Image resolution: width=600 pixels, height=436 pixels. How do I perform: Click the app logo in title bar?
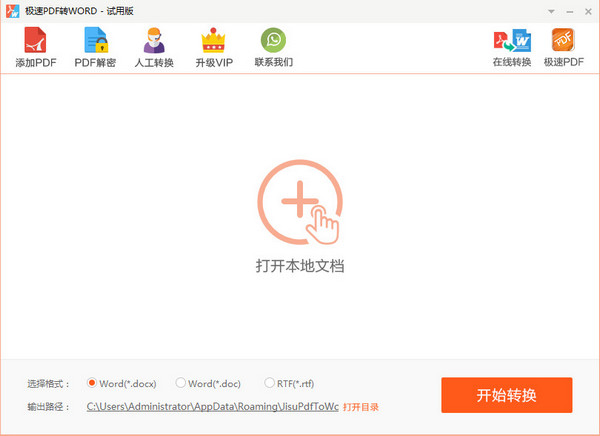click(12, 11)
